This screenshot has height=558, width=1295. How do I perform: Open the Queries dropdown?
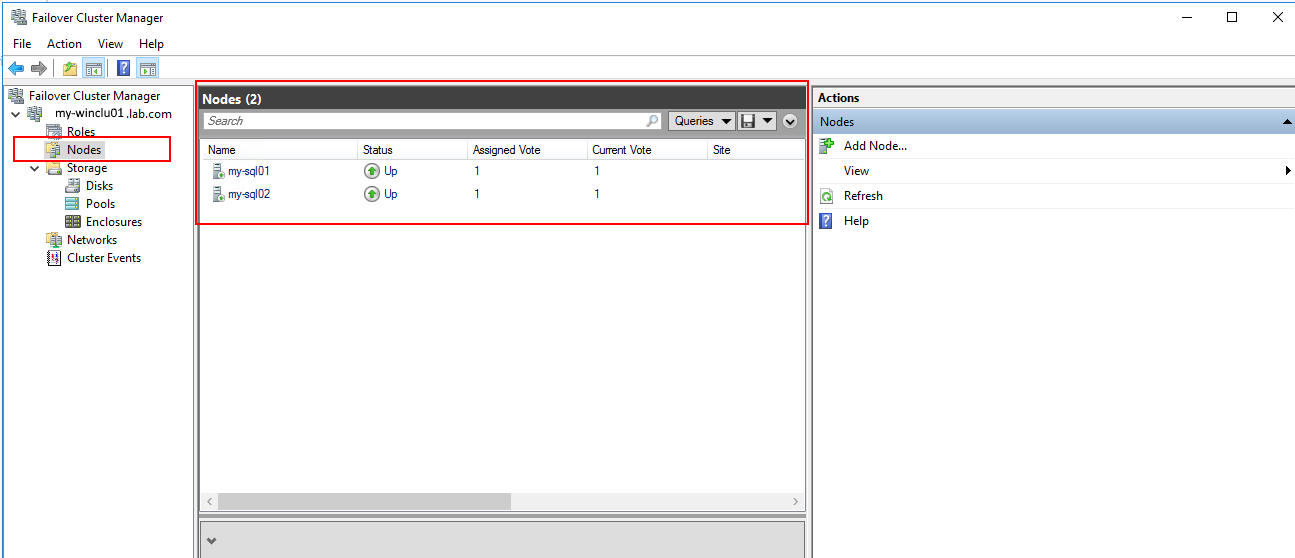click(x=702, y=121)
